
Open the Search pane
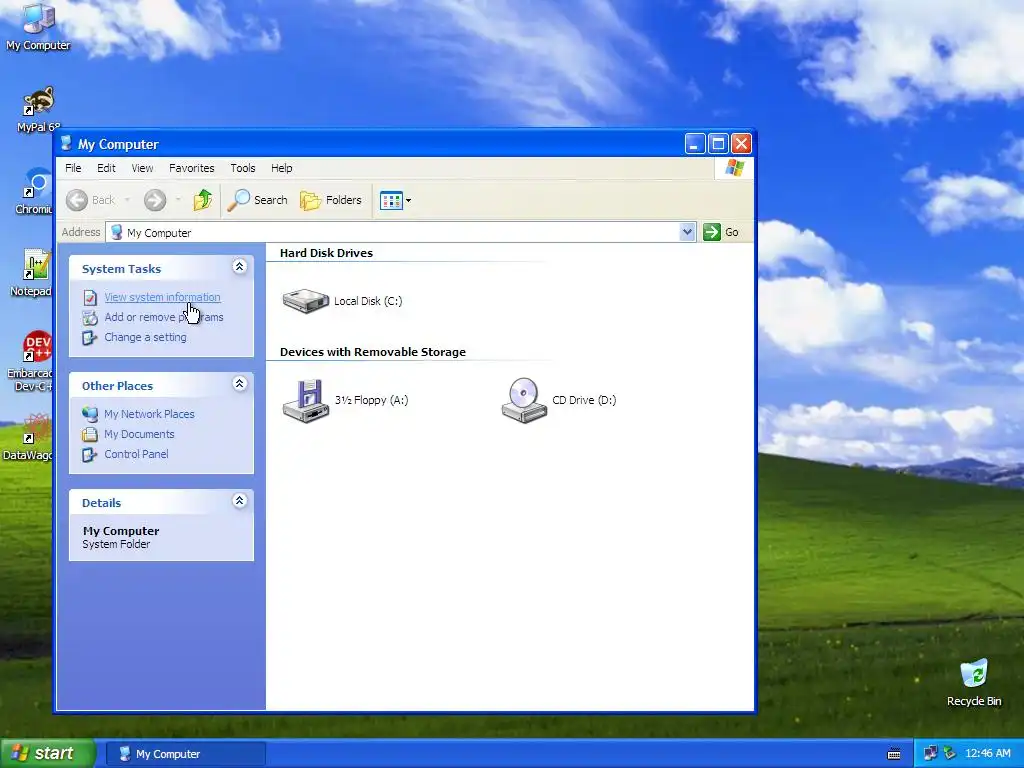(257, 200)
